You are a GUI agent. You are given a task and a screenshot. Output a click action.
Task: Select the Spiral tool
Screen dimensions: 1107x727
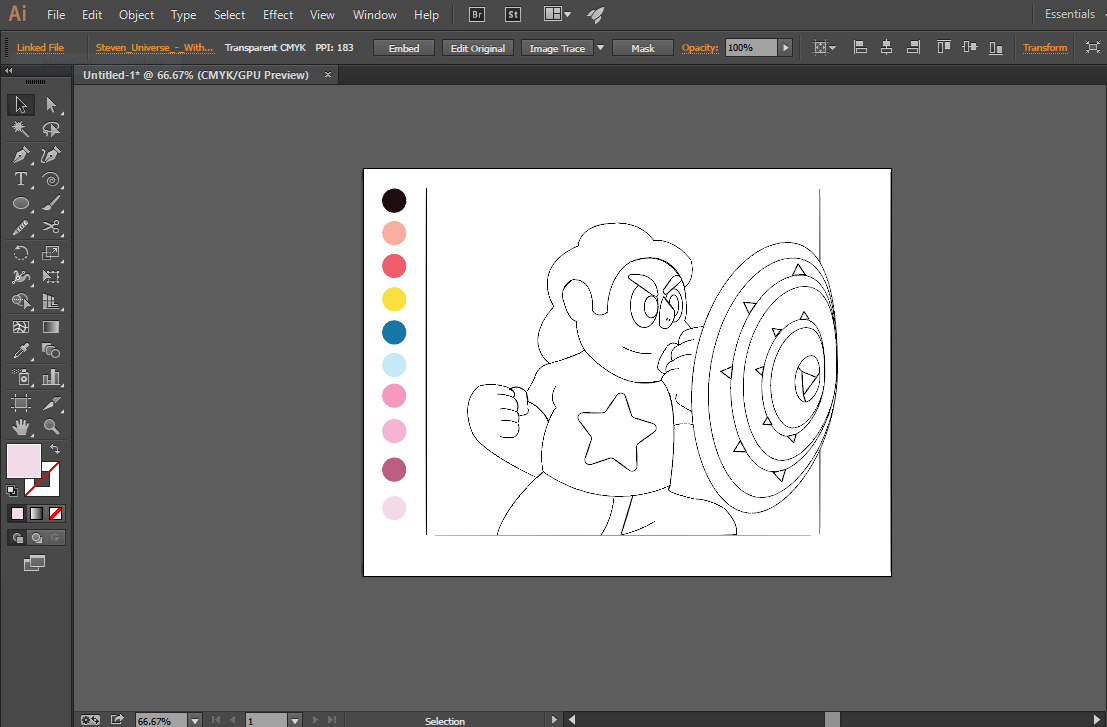(x=51, y=179)
